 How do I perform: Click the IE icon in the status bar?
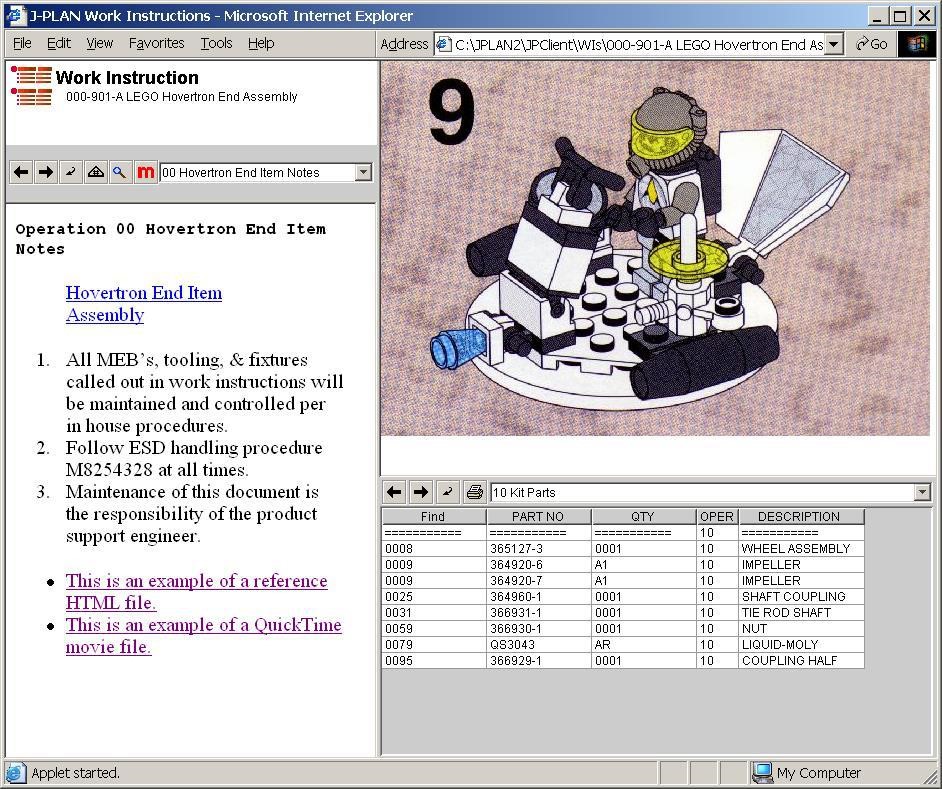pos(16,773)
